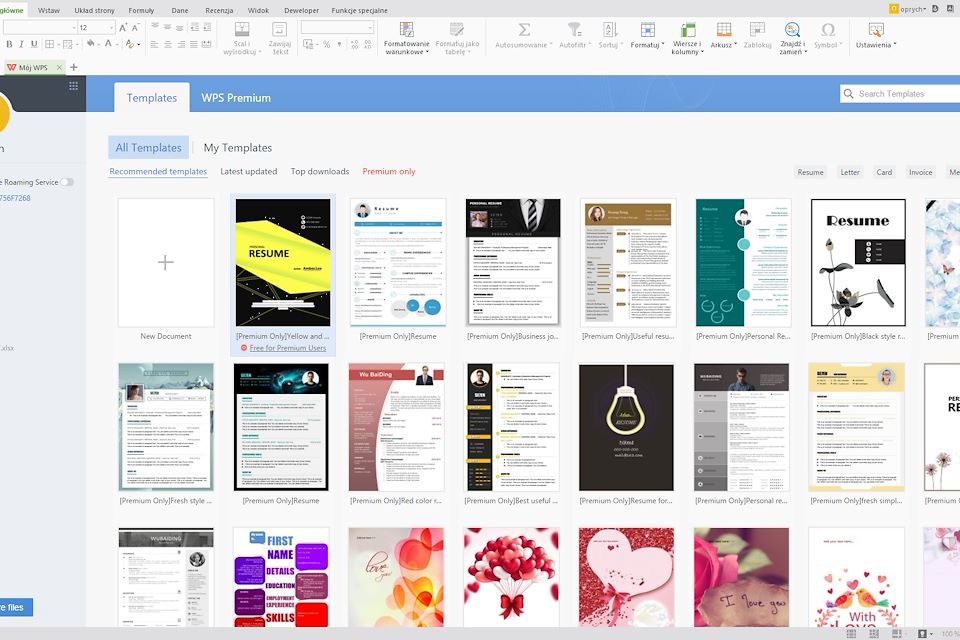Open the Deweloper ribbon tab
The image size is (960, 640).
tap(301, 10)
